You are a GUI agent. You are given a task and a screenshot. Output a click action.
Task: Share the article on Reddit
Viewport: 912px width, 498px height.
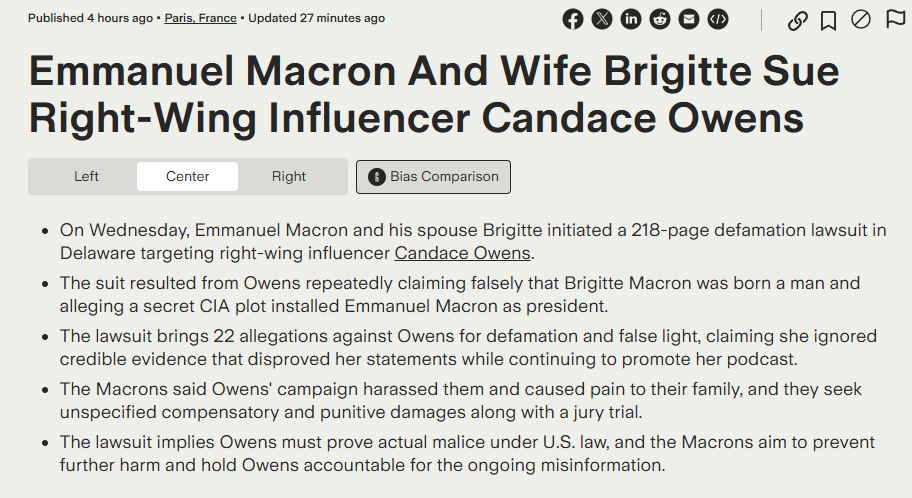(660, 20)
